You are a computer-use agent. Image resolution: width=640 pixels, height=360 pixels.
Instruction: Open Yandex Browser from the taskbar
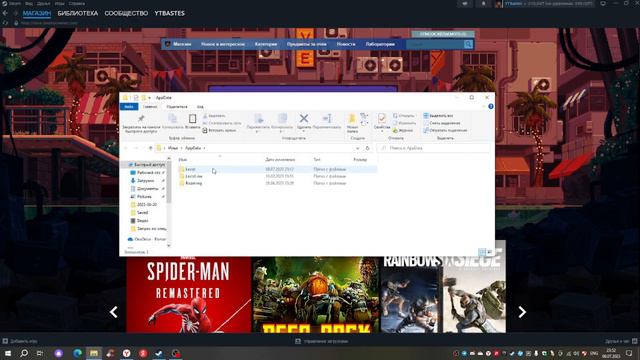[x=127, y=353]
